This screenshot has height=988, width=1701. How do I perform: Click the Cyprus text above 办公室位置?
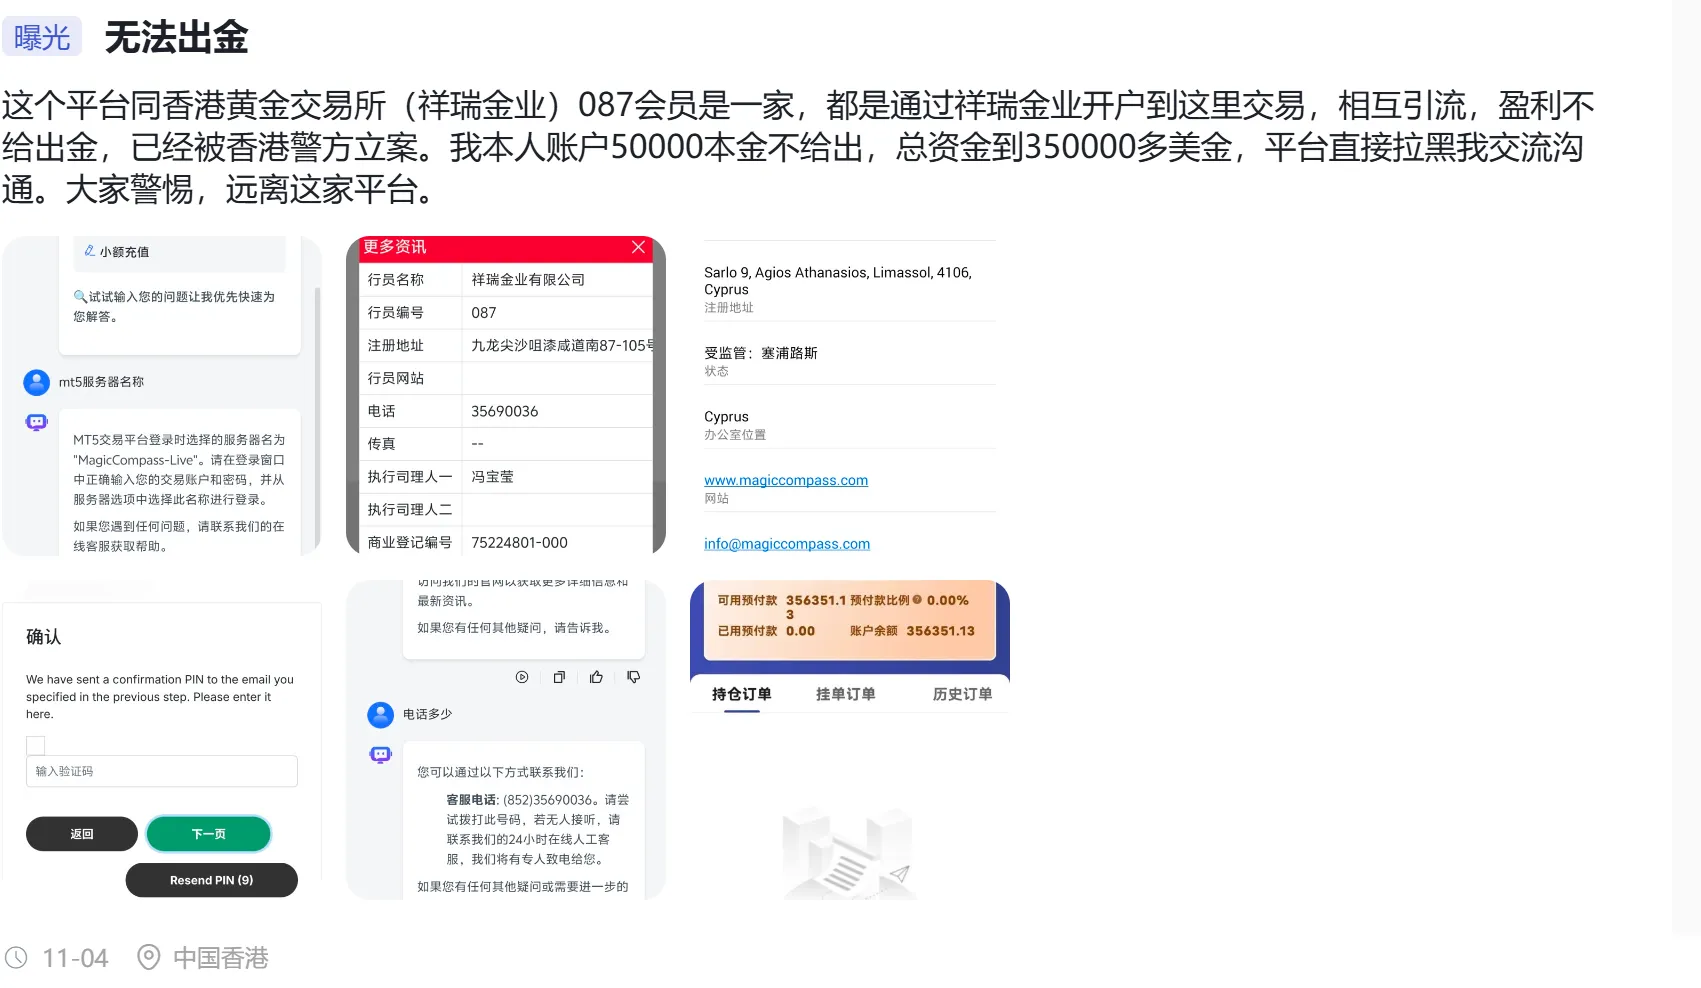[x=726, y=417]
